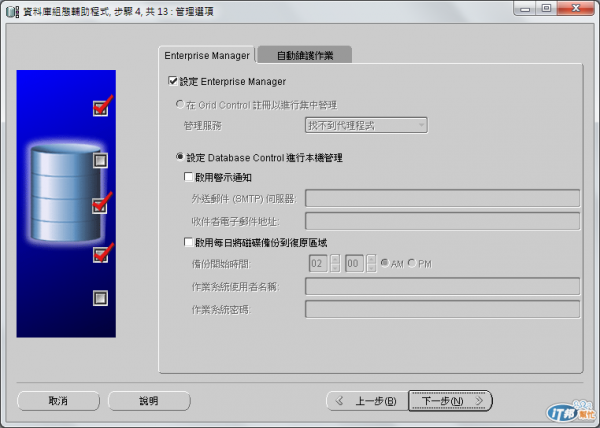
Task: Minimize the wizard window
Action: 525,8
